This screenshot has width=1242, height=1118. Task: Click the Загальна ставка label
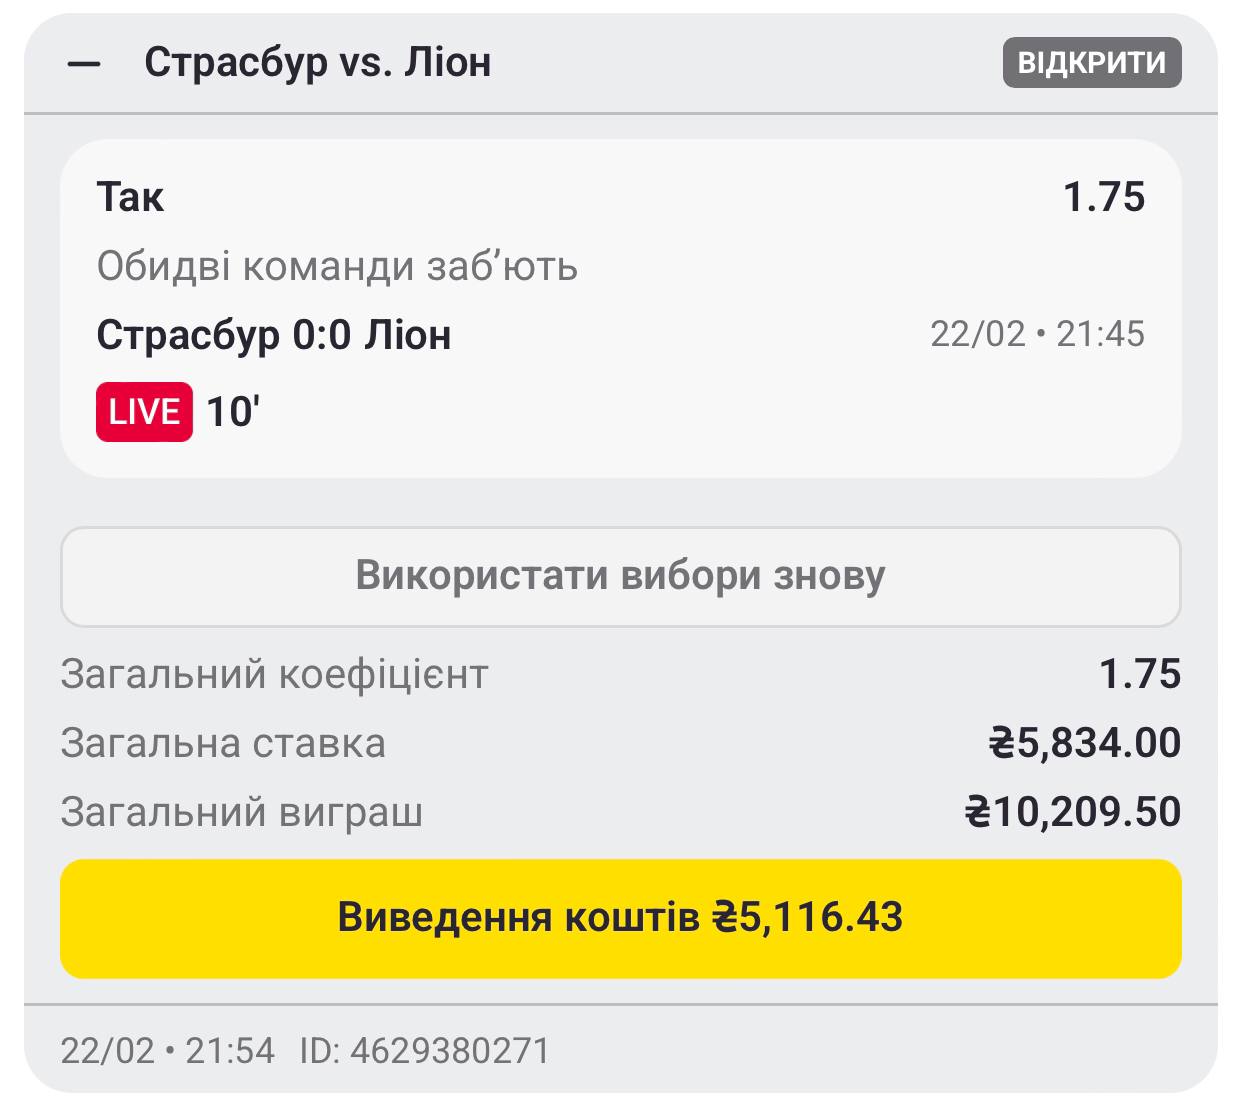point(223,744)
